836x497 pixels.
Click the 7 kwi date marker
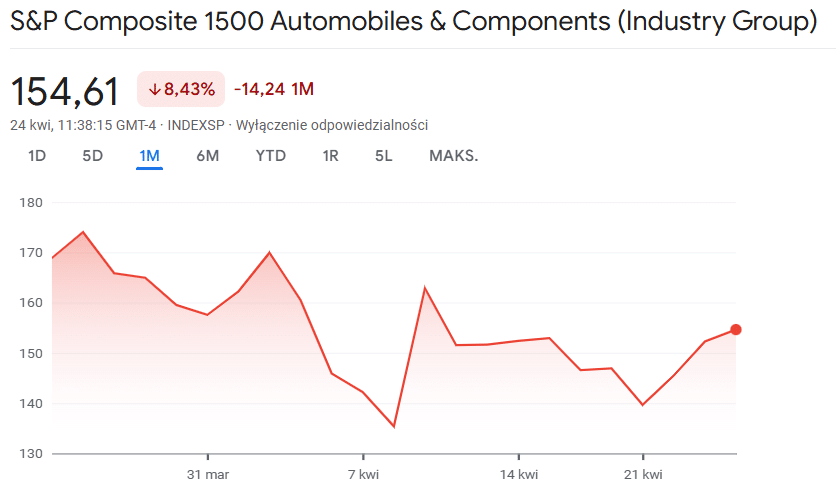click(x=363, y=473)
